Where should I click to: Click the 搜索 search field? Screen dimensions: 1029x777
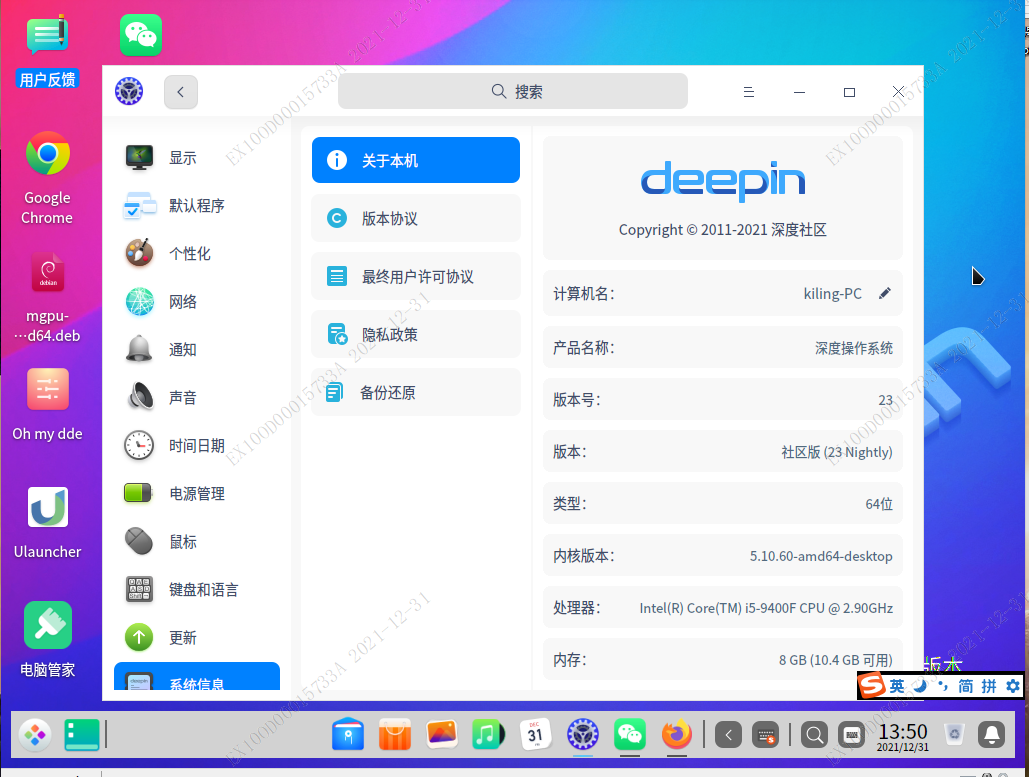512,91
